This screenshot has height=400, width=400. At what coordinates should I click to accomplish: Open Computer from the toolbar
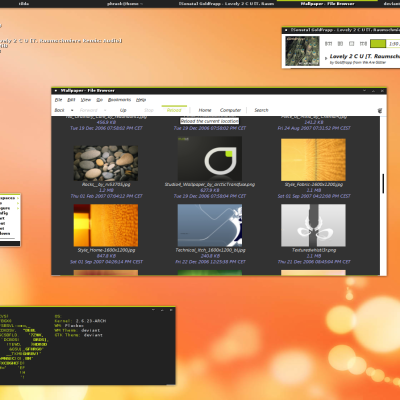tap(230, 110)
